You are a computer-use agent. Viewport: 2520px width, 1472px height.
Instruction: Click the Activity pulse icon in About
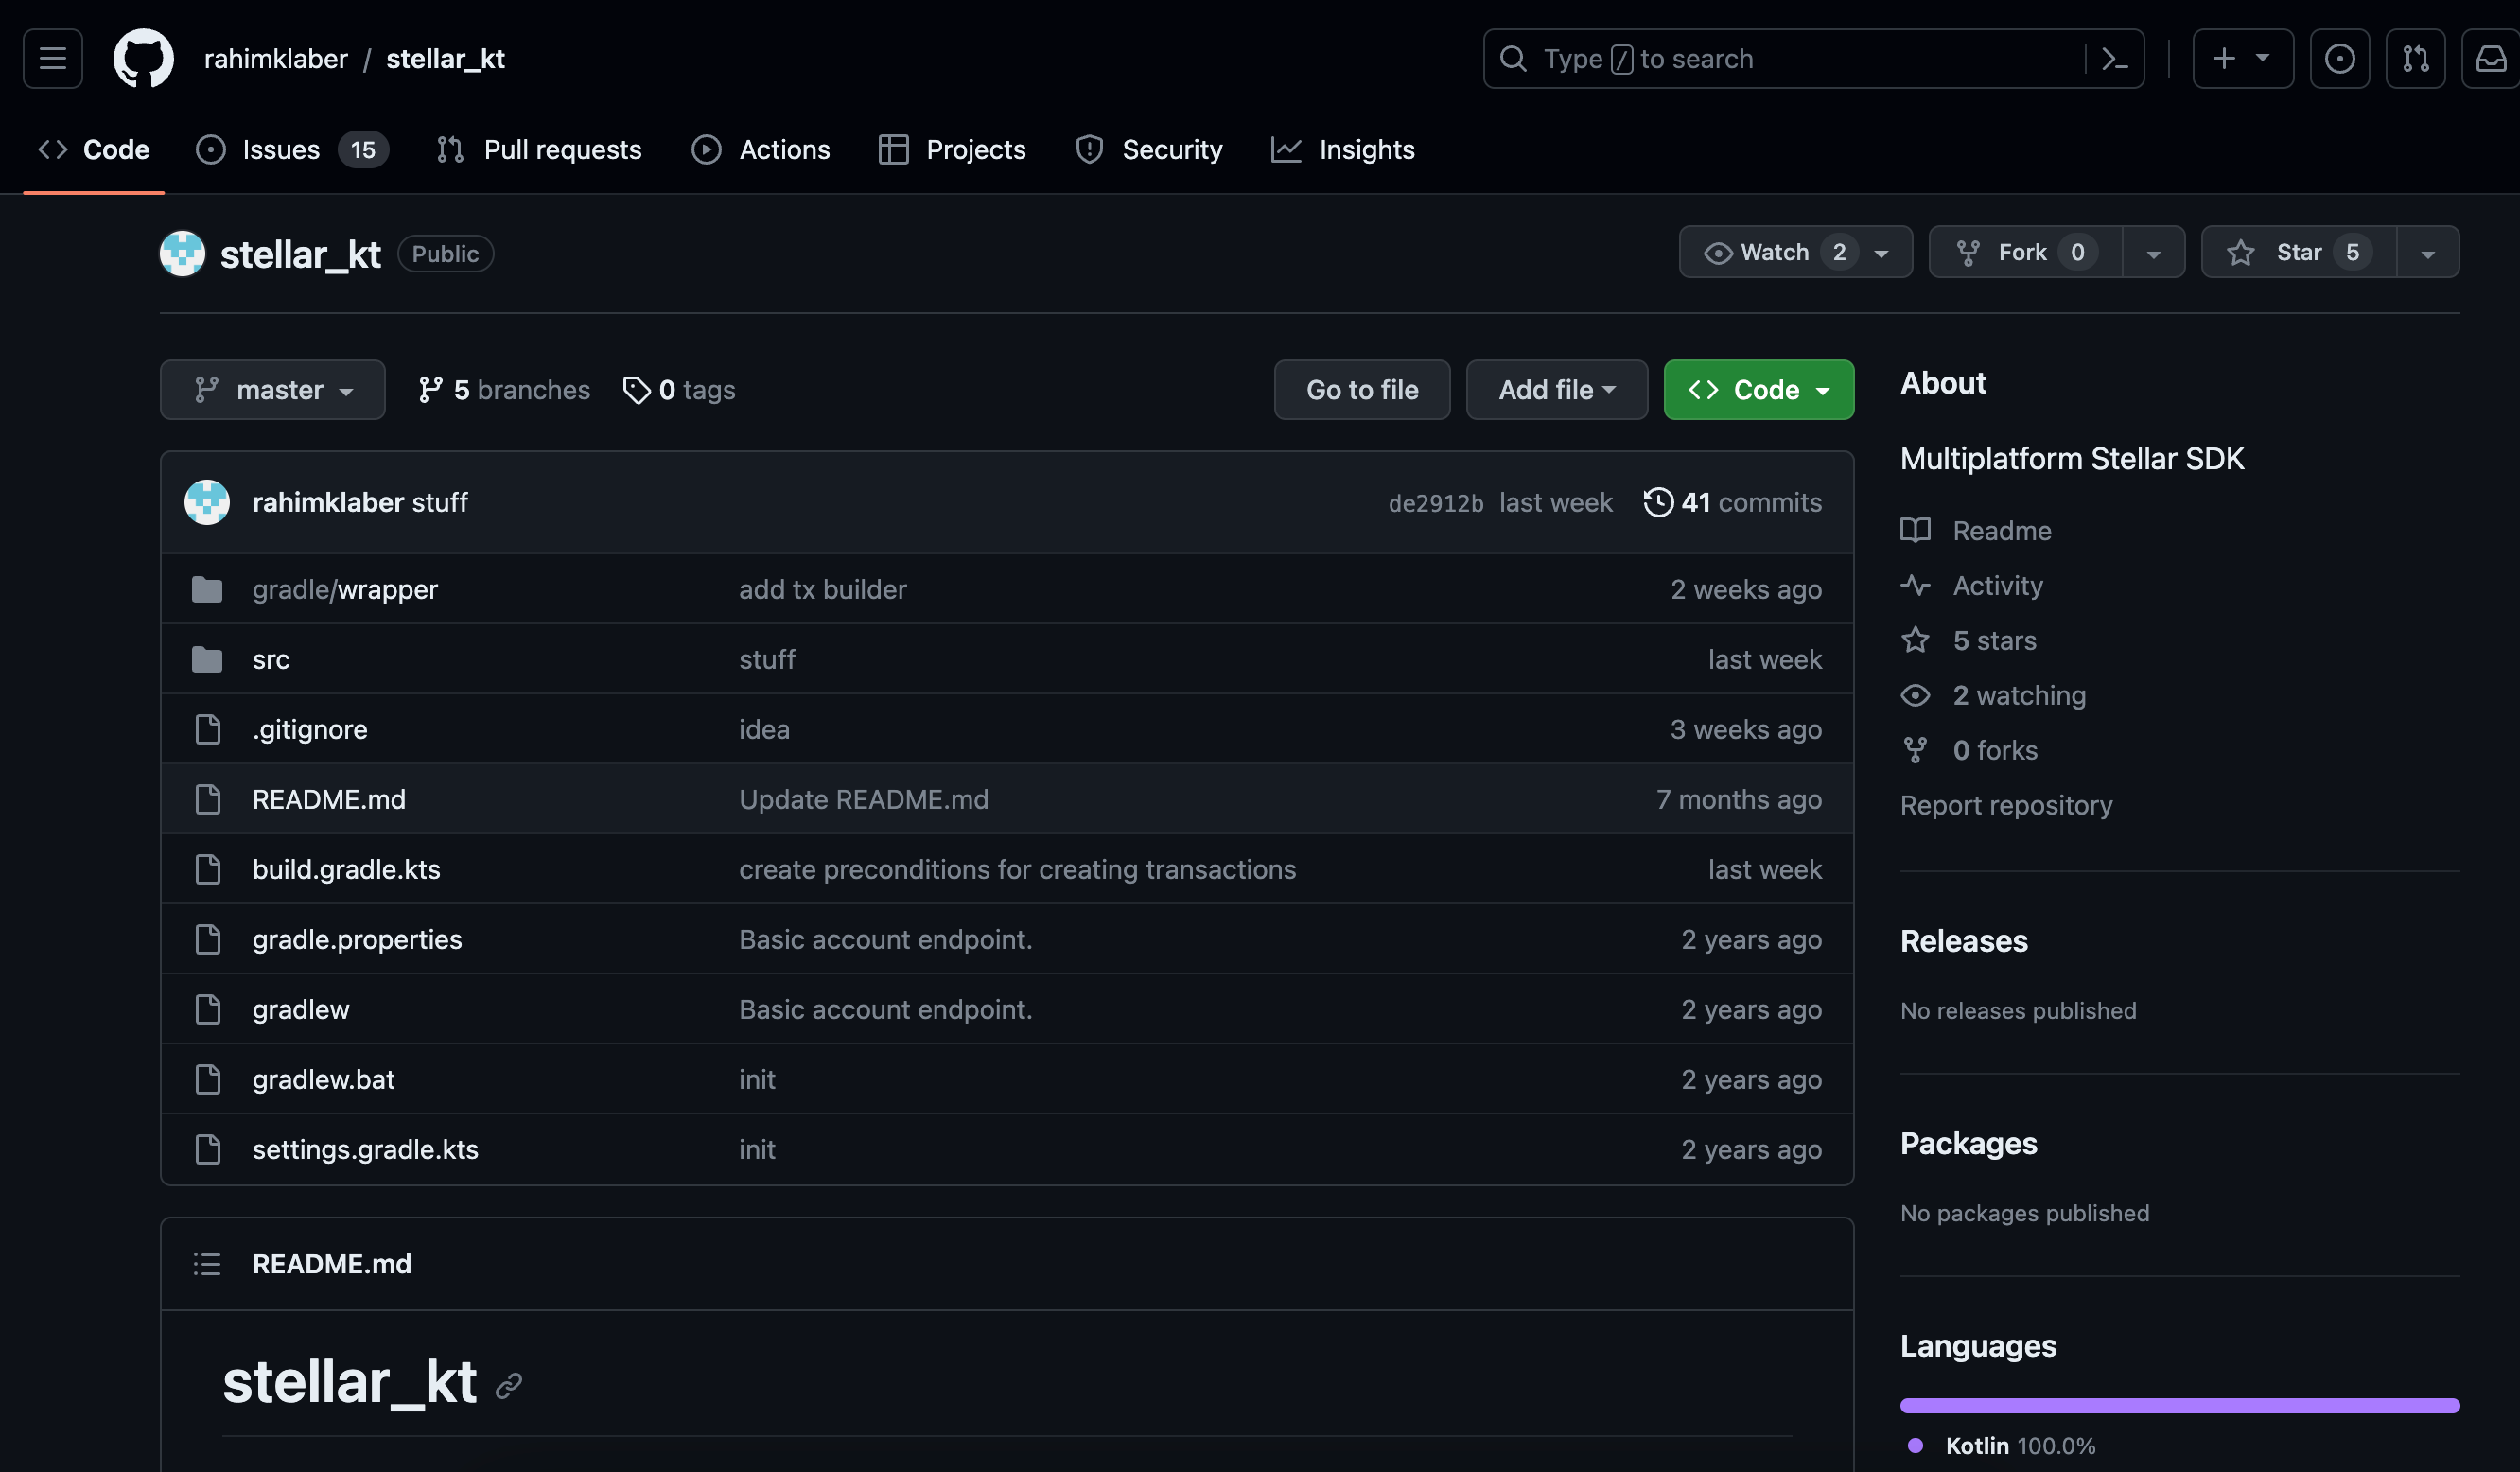(x=1915, y=585)
